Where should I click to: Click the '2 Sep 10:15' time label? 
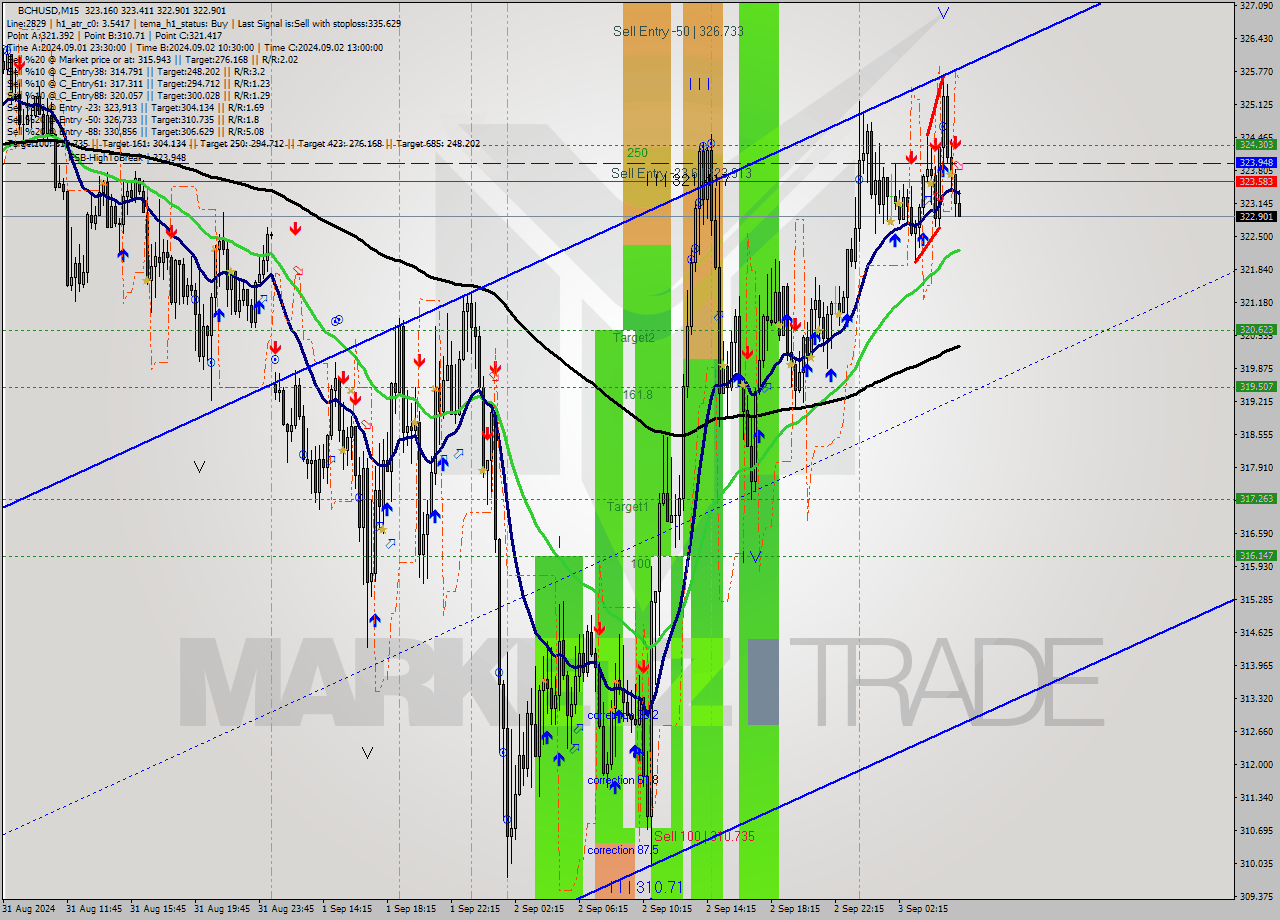(x=666, y=910)
